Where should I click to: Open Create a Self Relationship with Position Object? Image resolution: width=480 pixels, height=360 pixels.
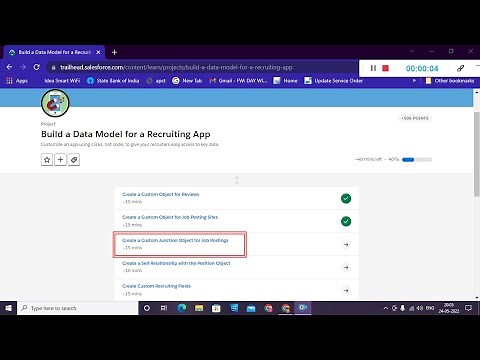176,263
